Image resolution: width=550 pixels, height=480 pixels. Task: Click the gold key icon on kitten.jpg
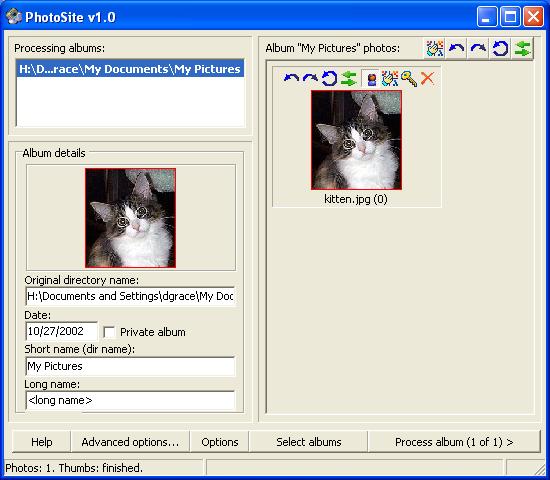coord(409,78)
